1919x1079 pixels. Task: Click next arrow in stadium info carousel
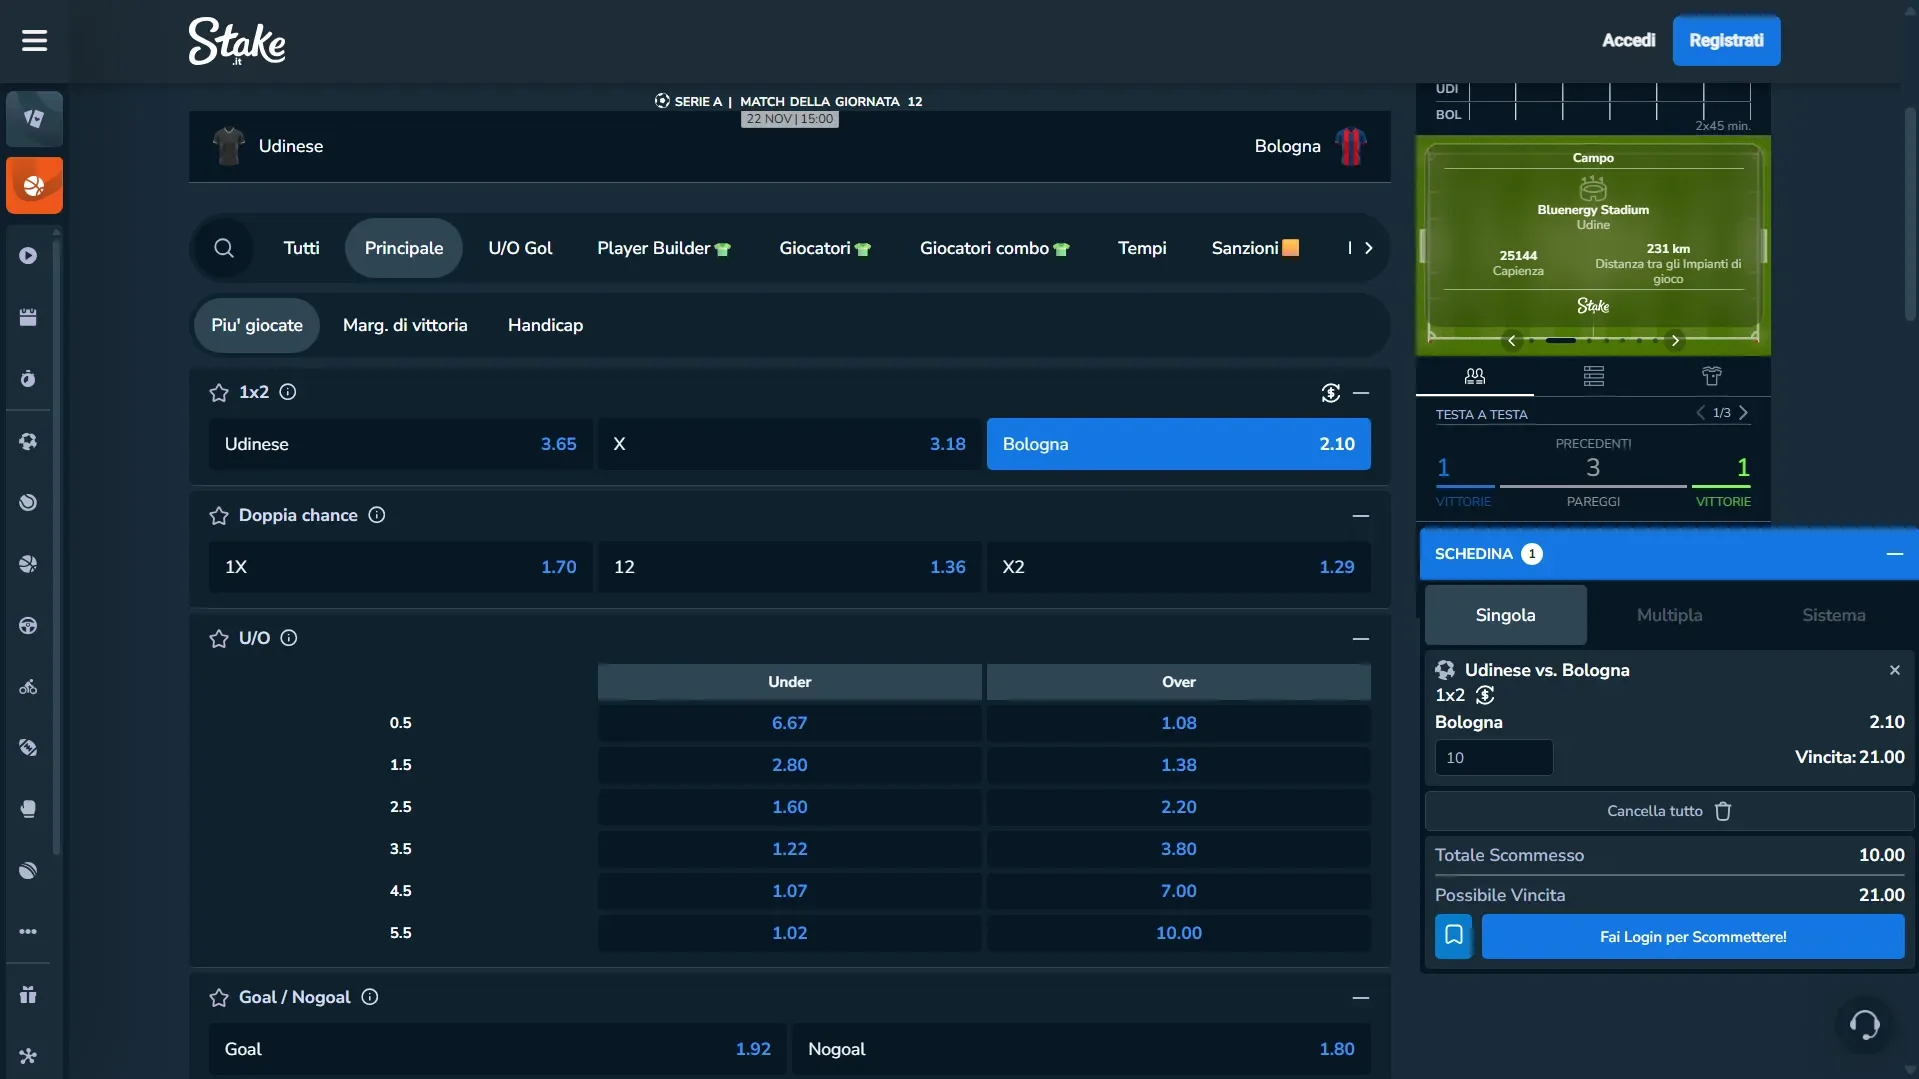click(1675, 341)
